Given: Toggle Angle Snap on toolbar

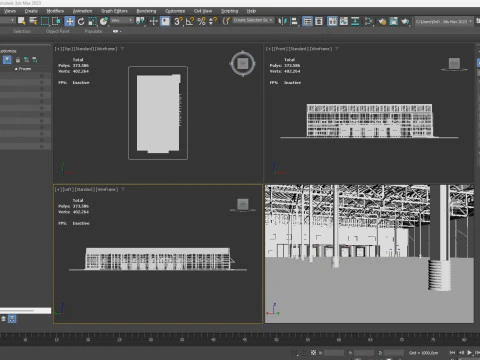Looking at the screenshot, I should click(190, 21).
